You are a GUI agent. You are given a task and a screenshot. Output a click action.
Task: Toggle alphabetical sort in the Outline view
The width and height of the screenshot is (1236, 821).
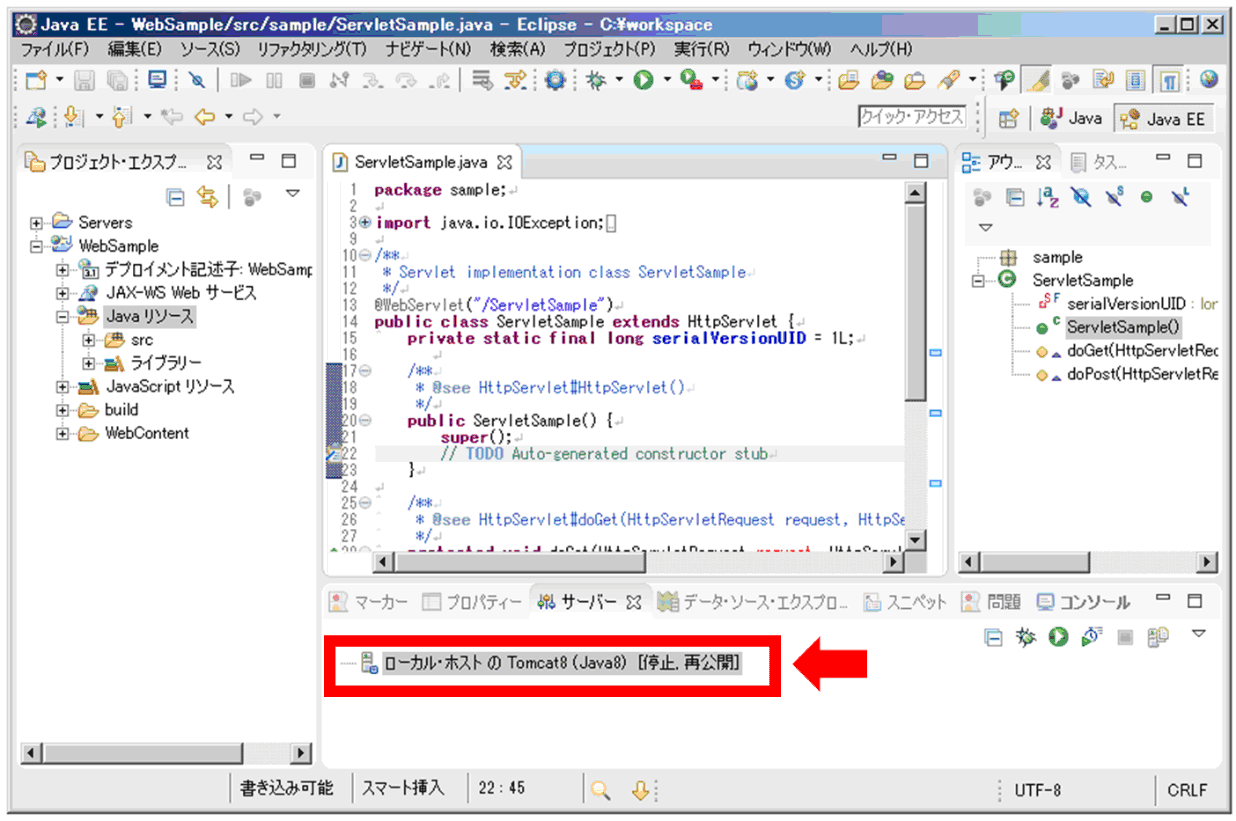(x=1047, y=197)
